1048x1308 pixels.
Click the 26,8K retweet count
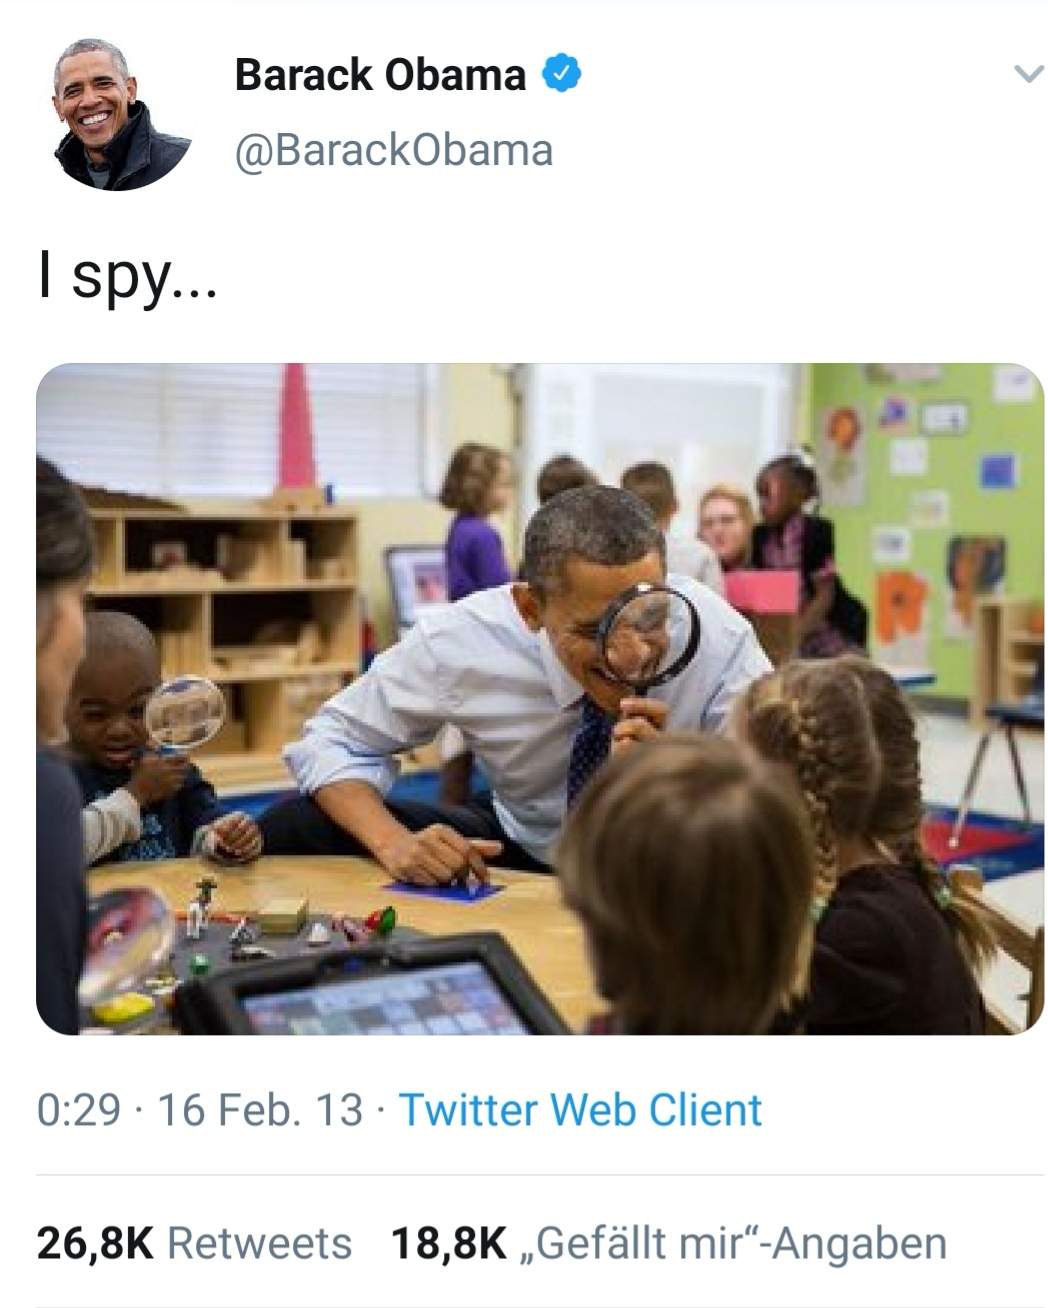(x=95, y=1243)
